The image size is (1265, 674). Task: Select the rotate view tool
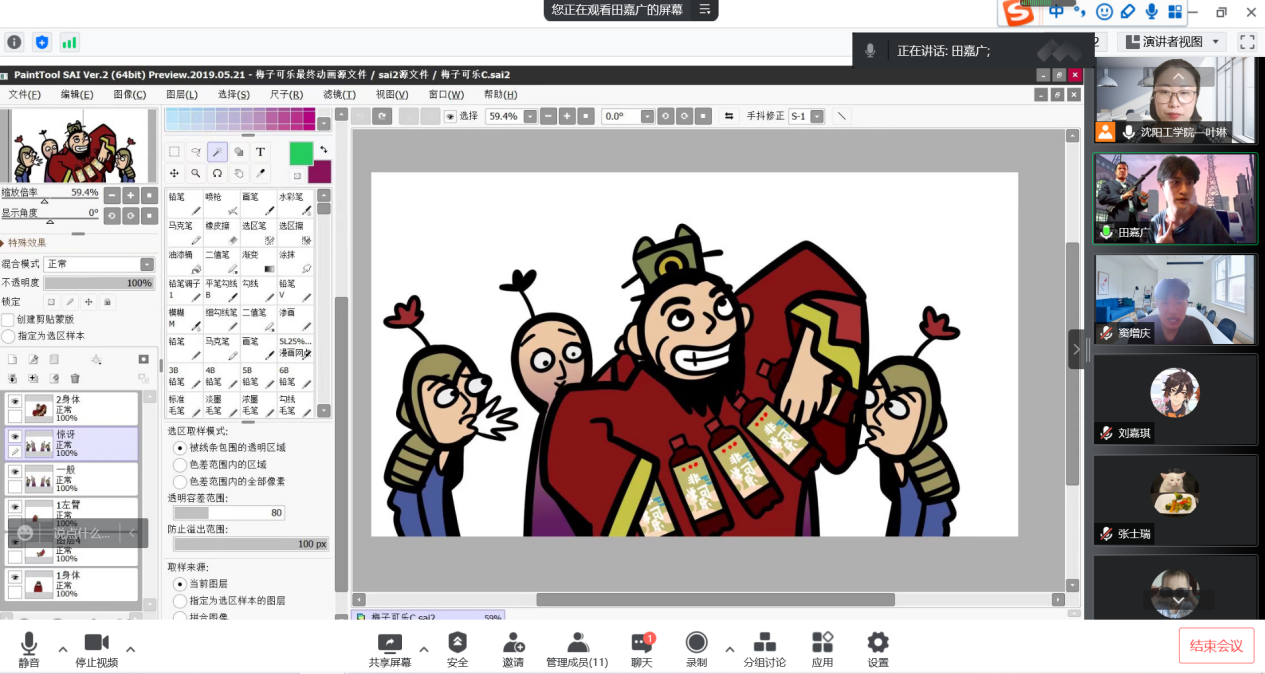pos(217,173)
